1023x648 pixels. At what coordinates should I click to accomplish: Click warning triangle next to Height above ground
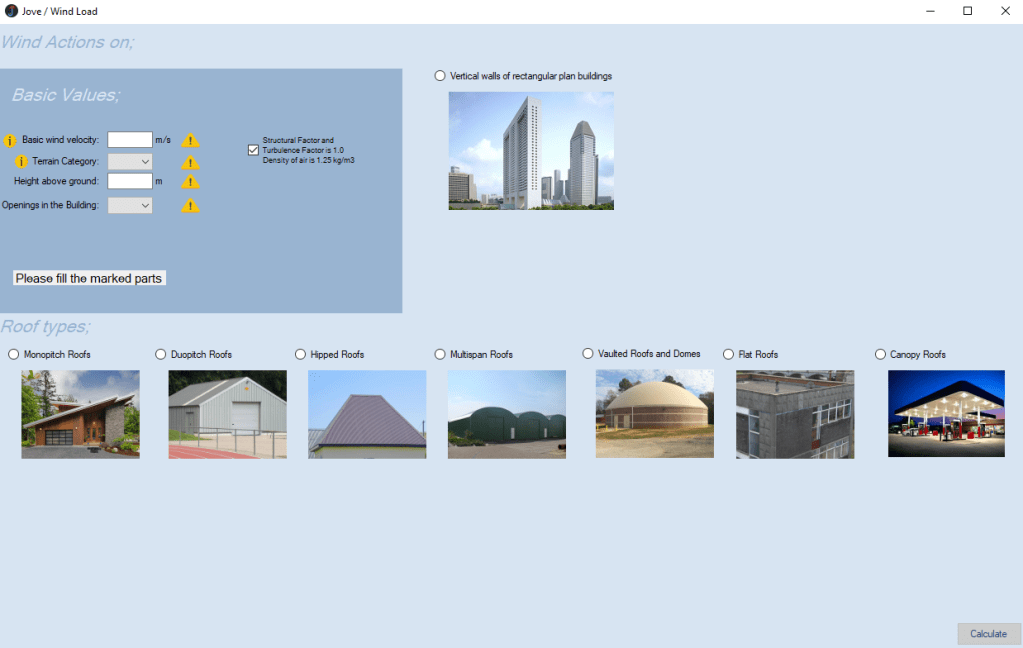pos(190,182)
